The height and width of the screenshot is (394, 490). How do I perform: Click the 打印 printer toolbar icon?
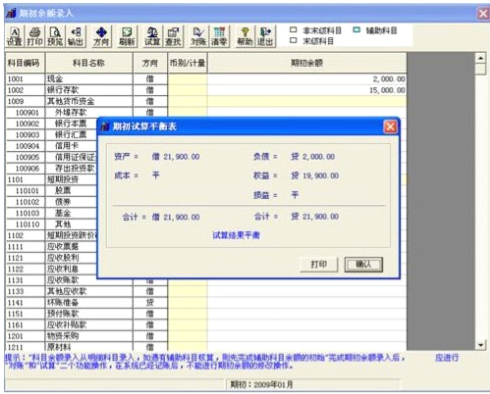pos(35,36)
